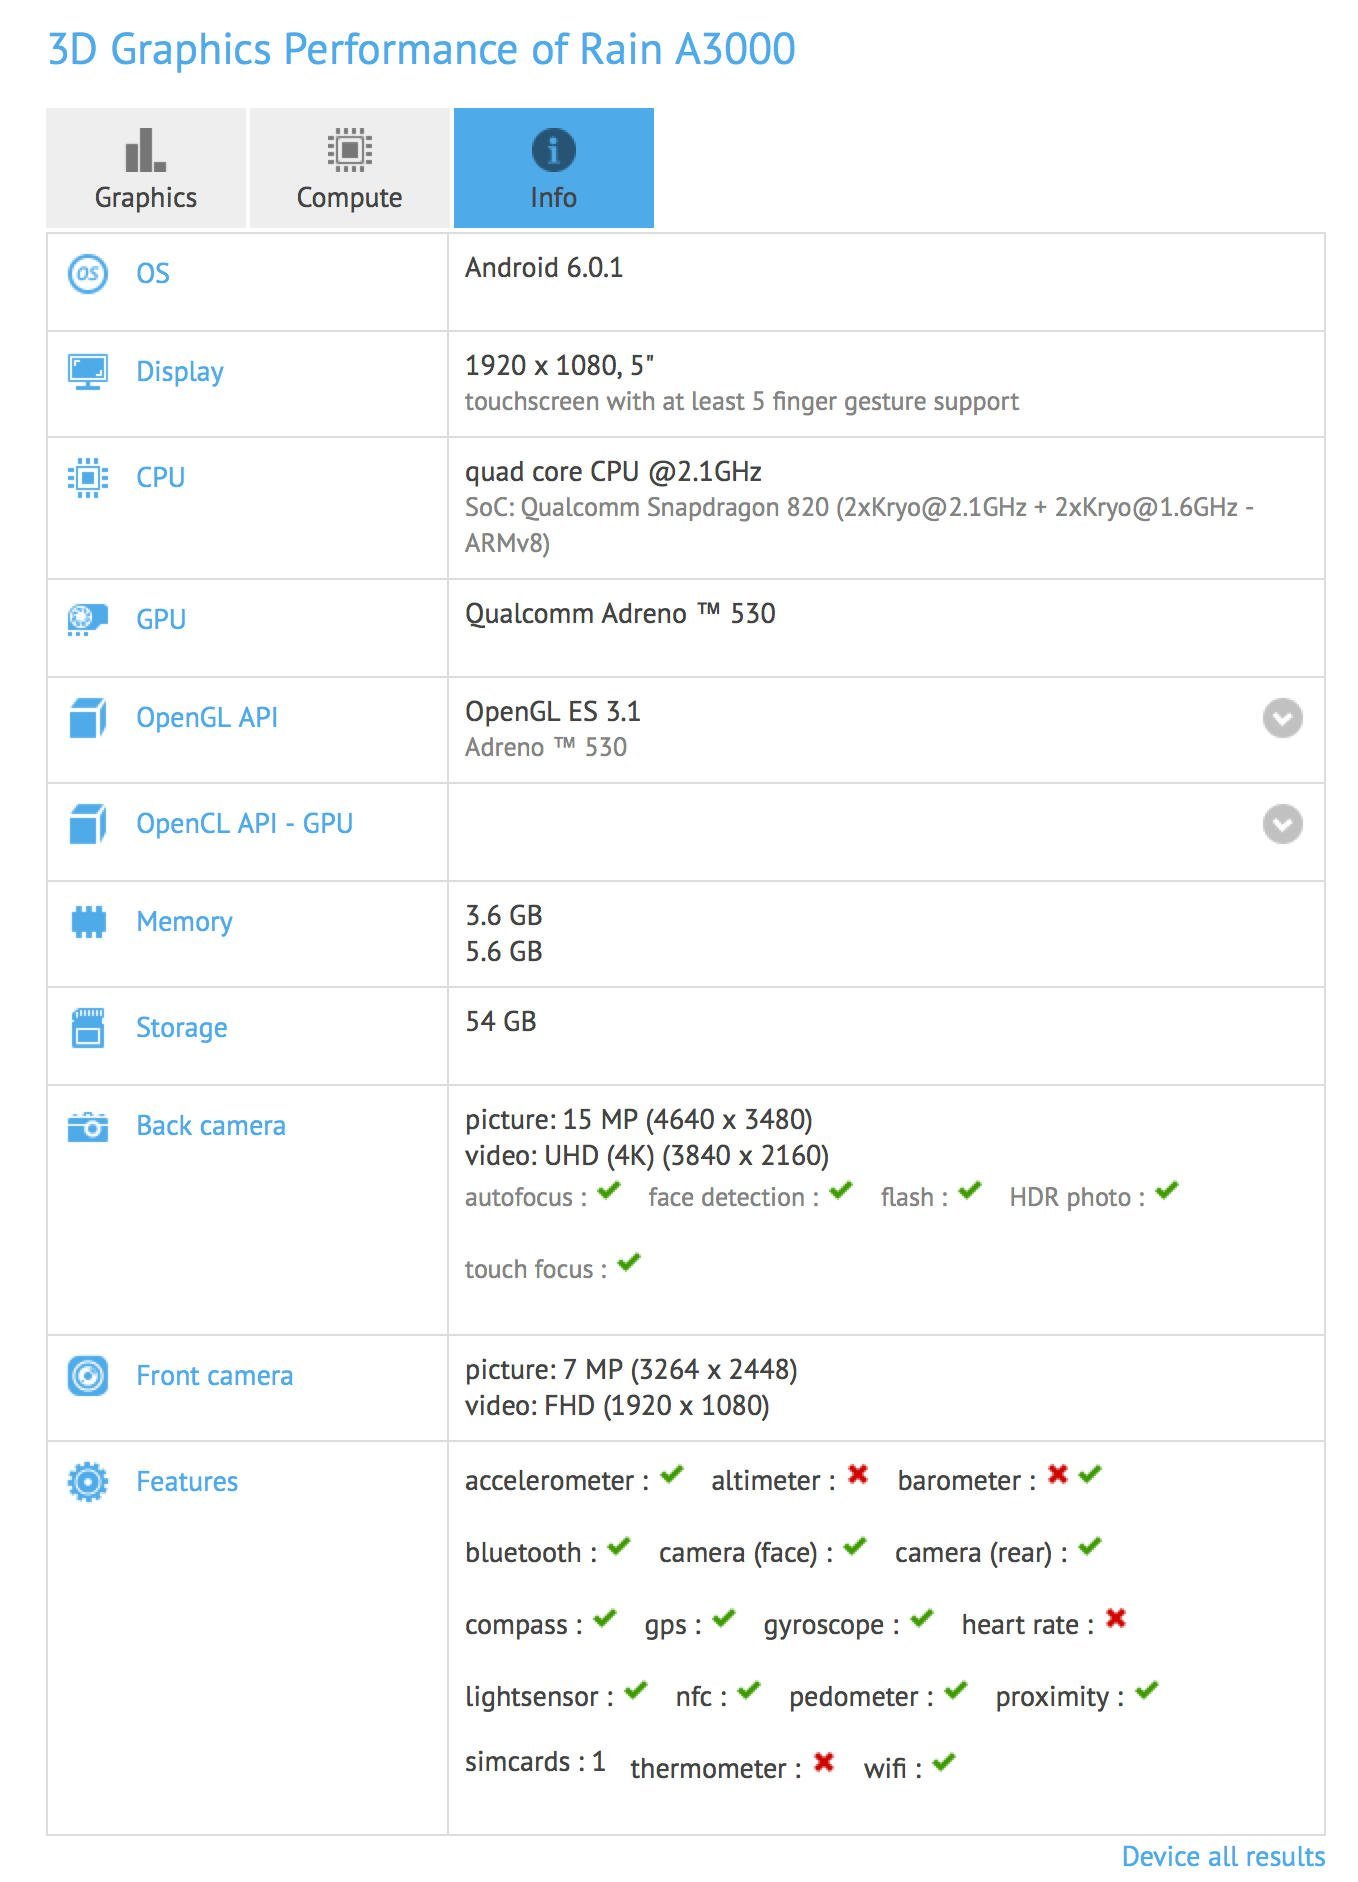Switch to the Compute tab

tap(350, 168)
